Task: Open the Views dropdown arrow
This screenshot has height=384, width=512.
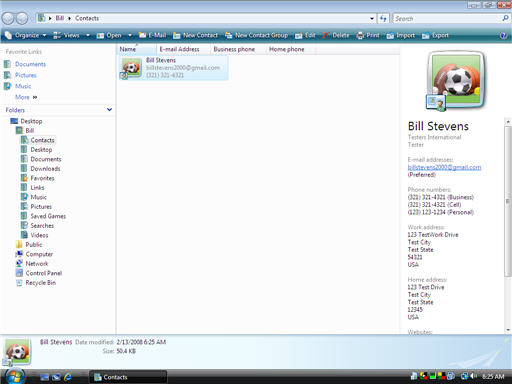Action: pyautogui.click(x=88, y=35)
